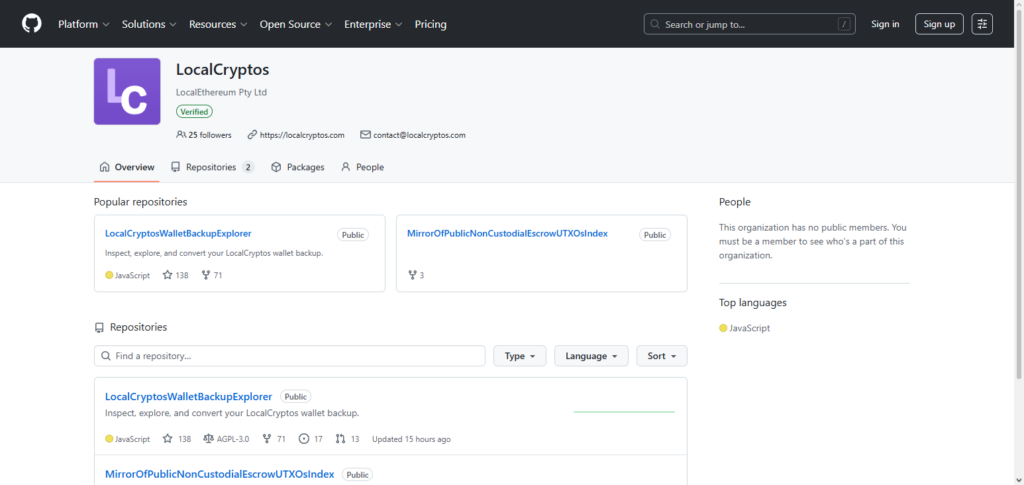Viewport: 1024px width, 485px height.
Task: View the pull requests count showing 13
Action: click(x=348, y=439)
